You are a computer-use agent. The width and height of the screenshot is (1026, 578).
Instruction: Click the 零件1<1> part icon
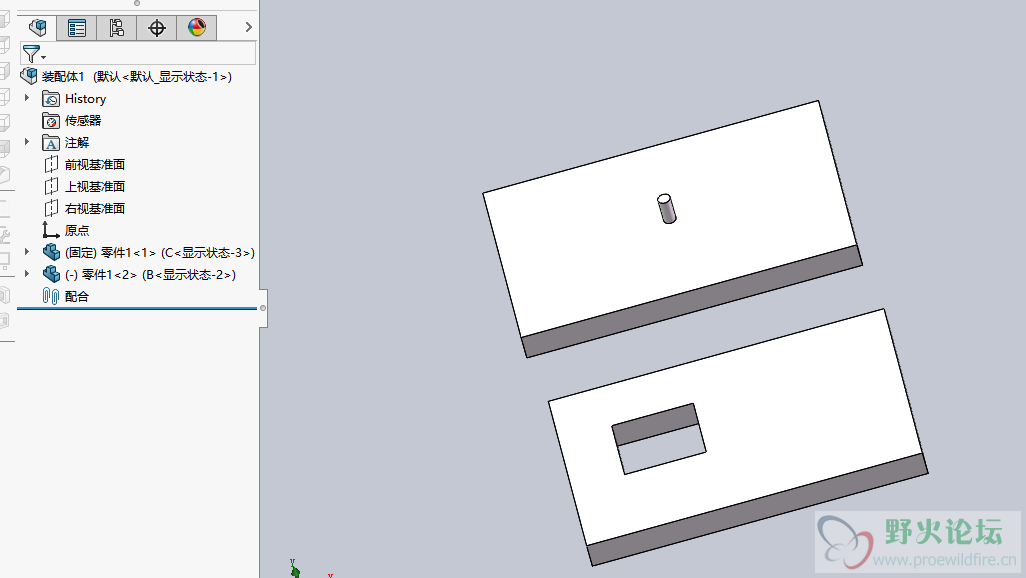(x=51, y=253)
